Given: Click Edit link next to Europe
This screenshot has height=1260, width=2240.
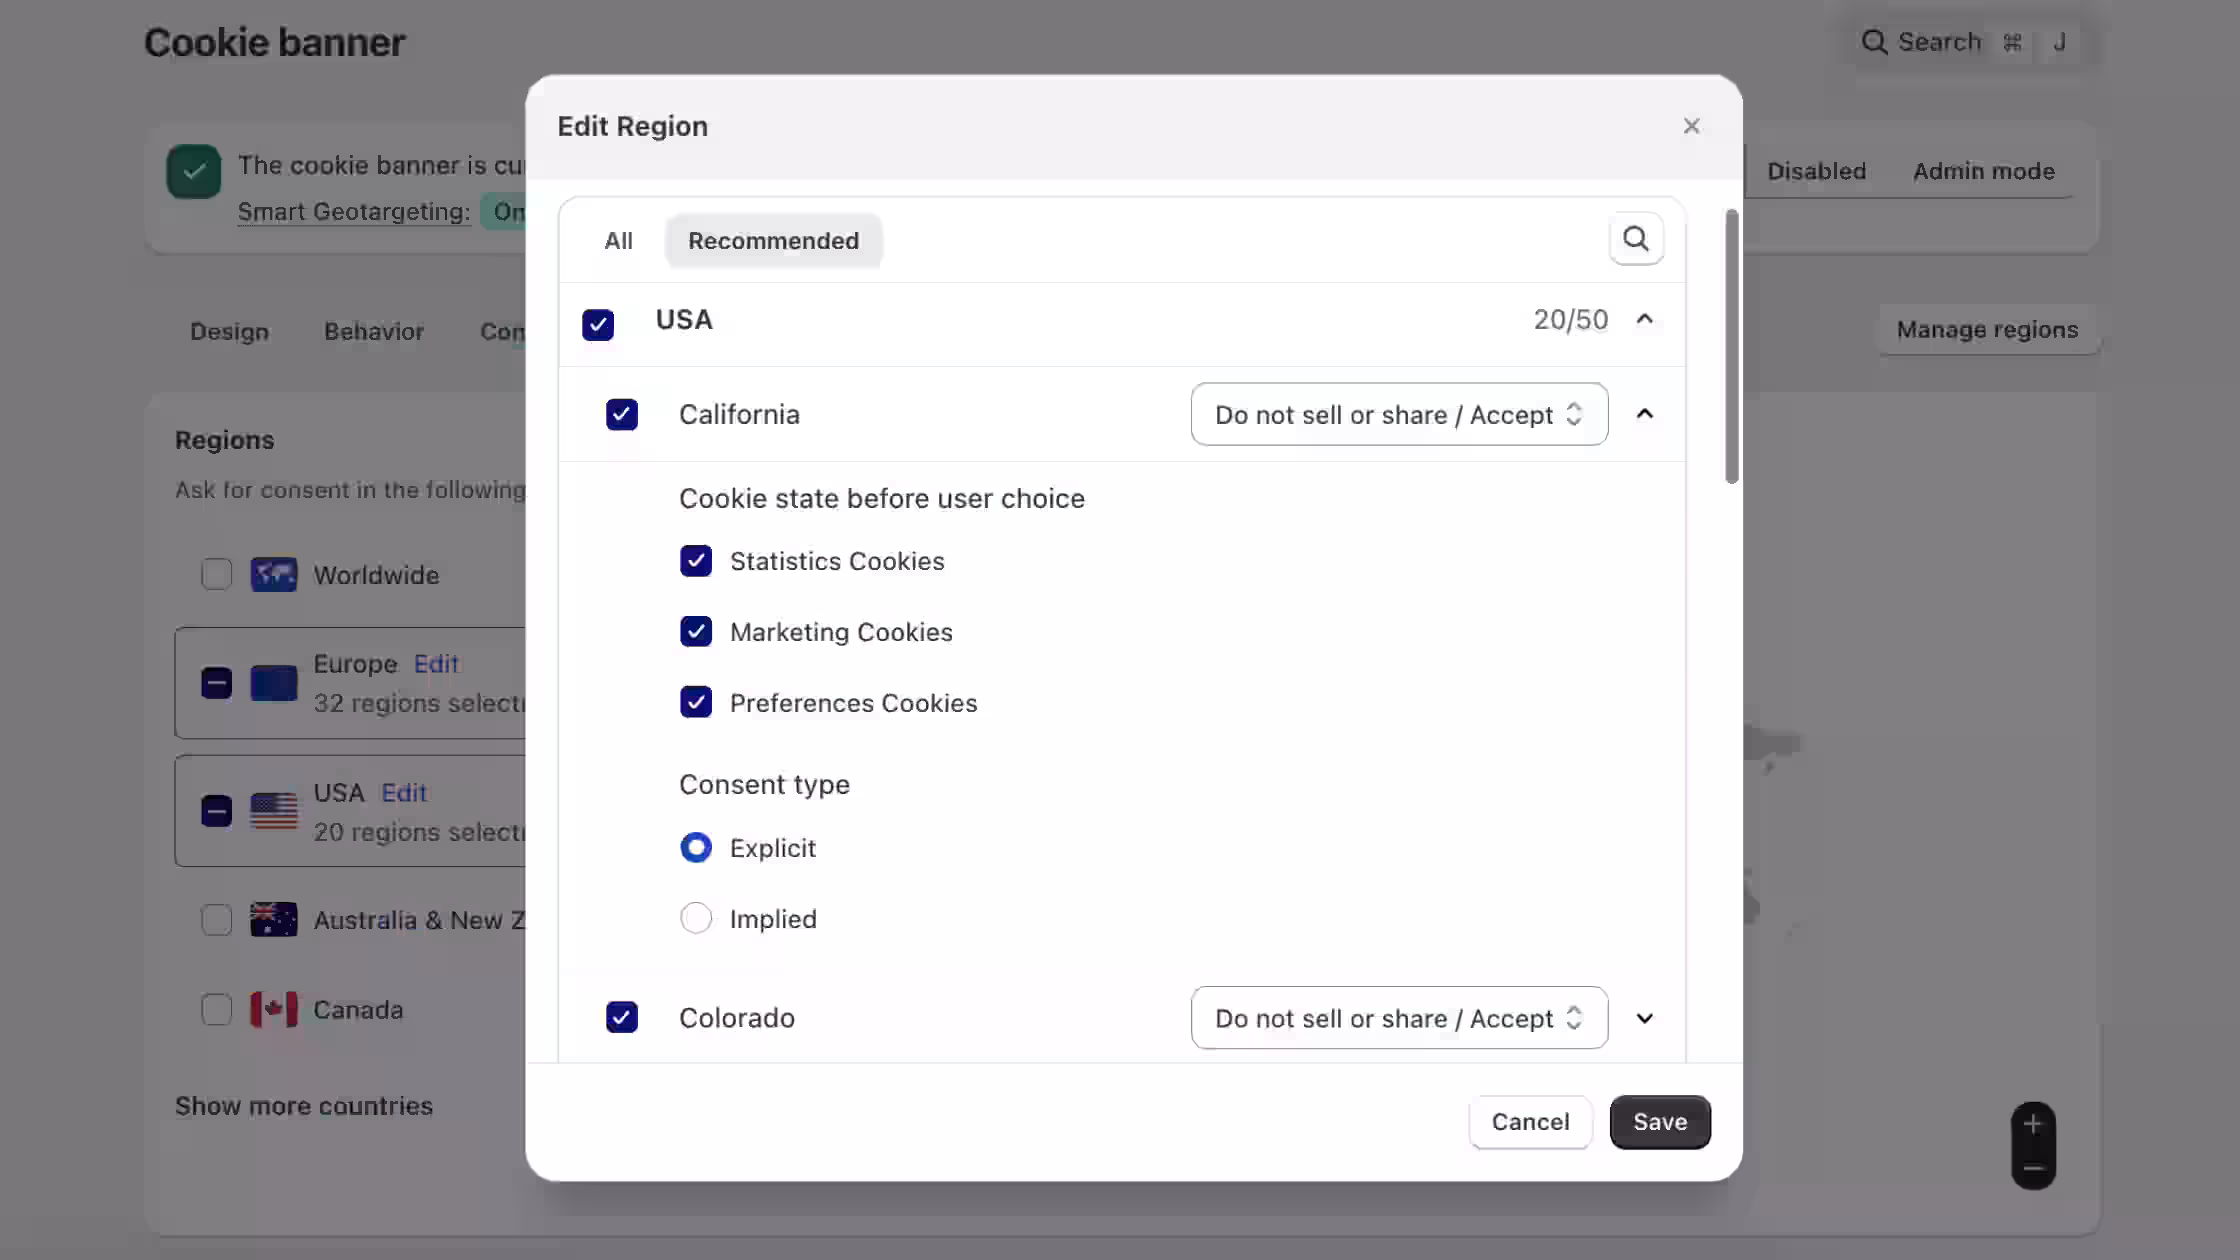Looking at the screenshot, I should tap(436, 664).
